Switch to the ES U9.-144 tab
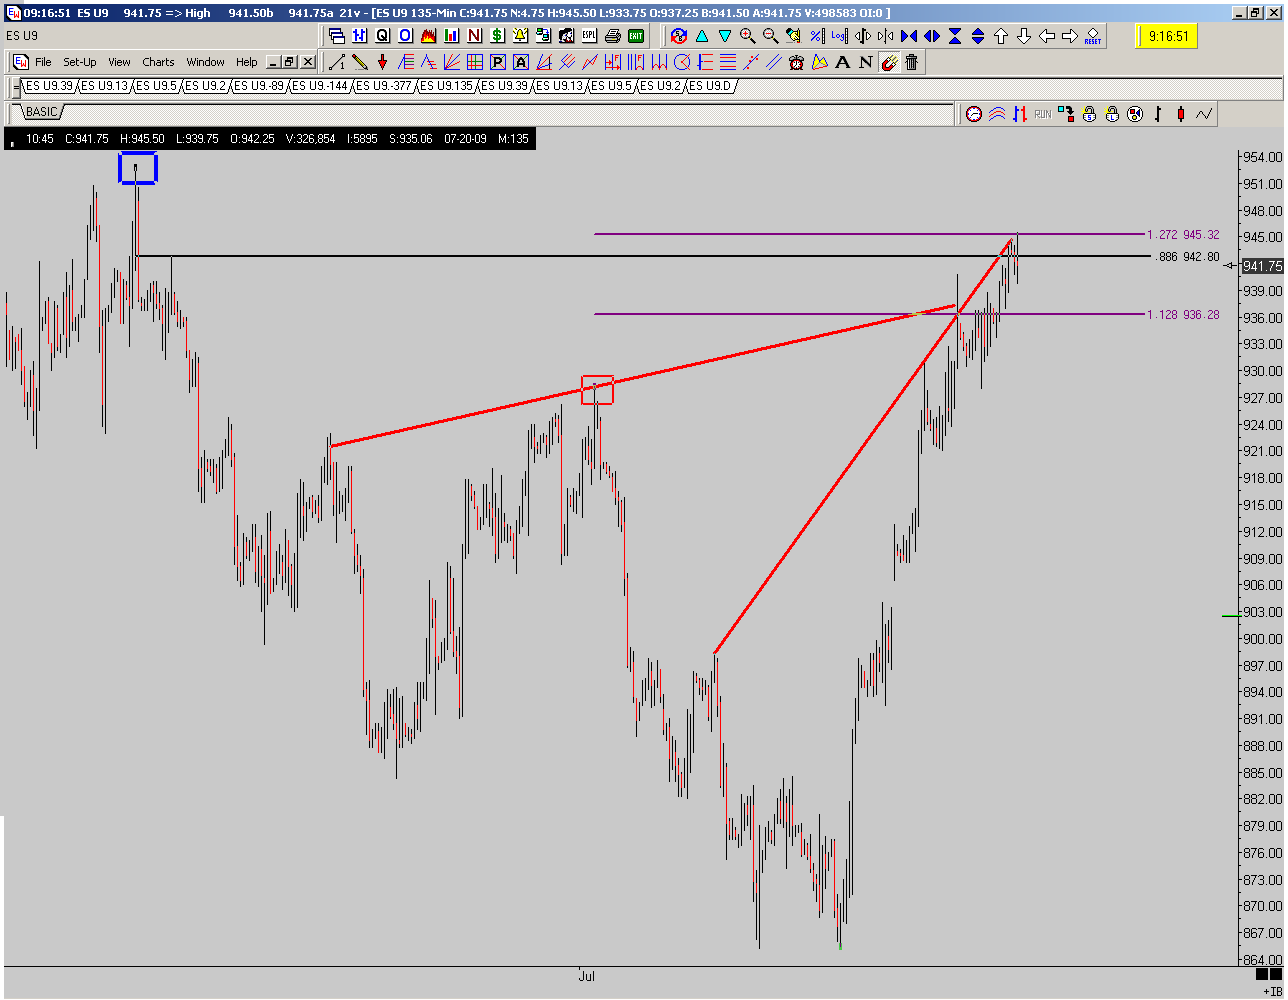The width and height of the screenshot is (1288, 1000). pos(320,86)
